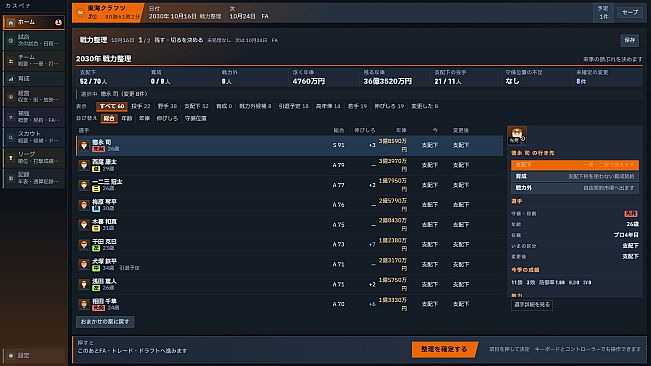The width and height of the screenshot is (651, 366).
Task: Click 残る年俸 36億3520万円 summary
Action: (394, 77)
